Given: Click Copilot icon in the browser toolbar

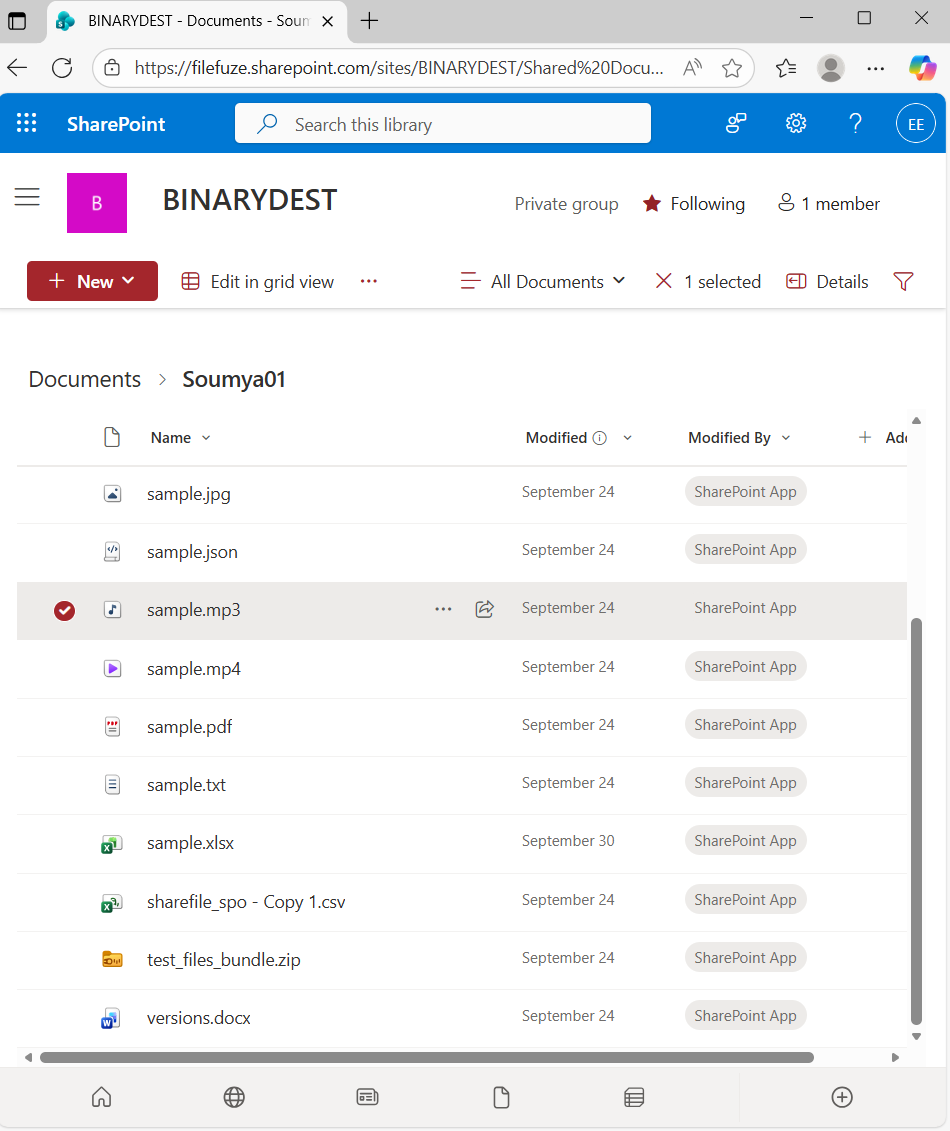Looking at the screenshot, I should [920, 68].
